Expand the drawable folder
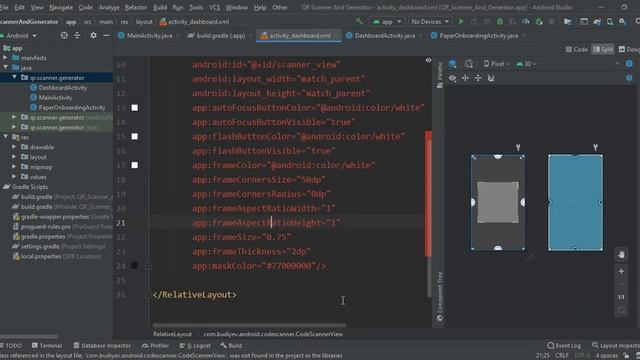Image resolution: width=640 pixels, height=360 pixels. pos(14,147)
